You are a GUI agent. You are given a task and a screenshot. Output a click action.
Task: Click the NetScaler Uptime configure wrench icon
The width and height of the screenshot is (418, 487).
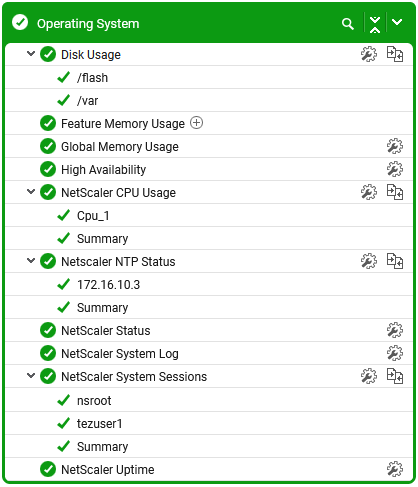tap(395, 469)
